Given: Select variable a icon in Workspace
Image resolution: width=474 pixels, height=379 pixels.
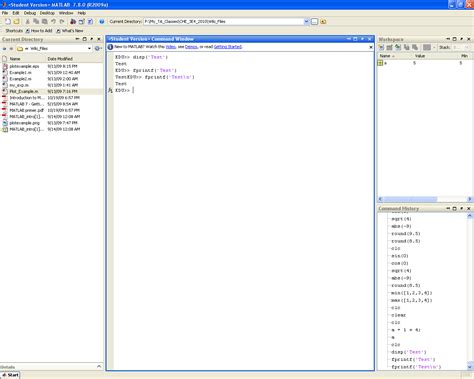Looking at the screenshot, I should click(x=380, y=63).
